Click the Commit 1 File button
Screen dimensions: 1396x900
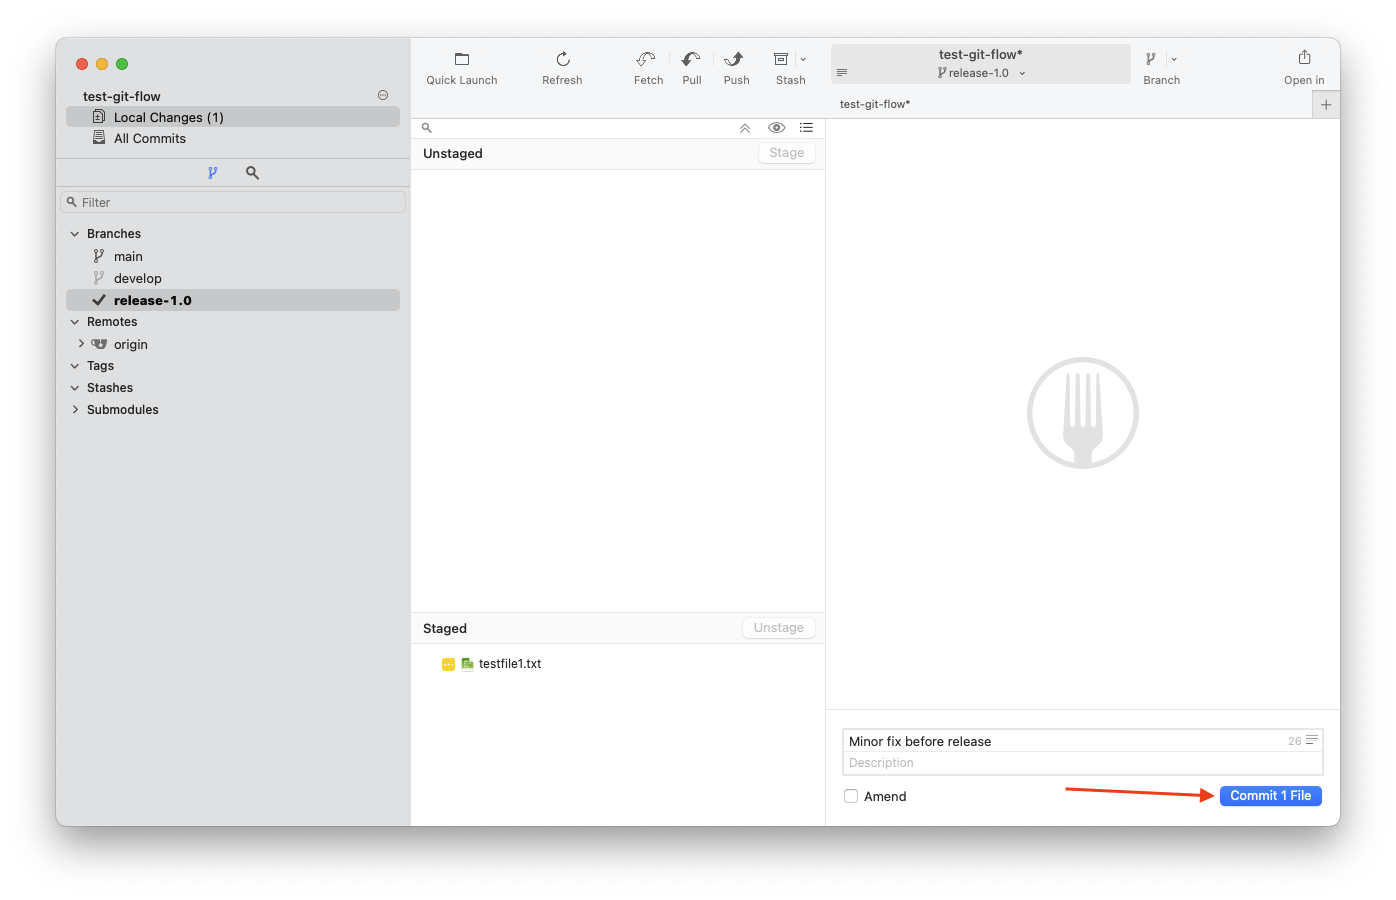click(x=1270, y=796)
